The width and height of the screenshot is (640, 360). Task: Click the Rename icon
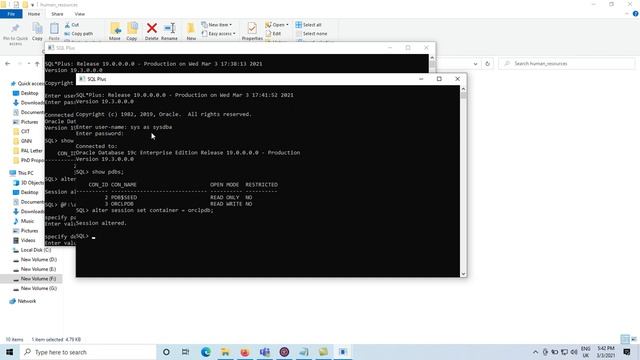pyautogui.click(x=169, y=28)
